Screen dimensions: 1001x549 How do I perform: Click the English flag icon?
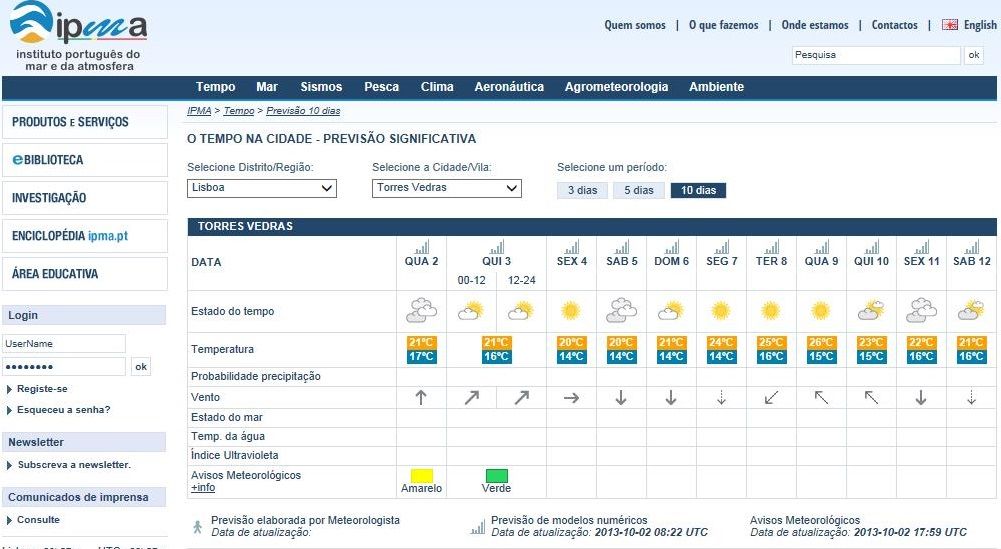950,25
